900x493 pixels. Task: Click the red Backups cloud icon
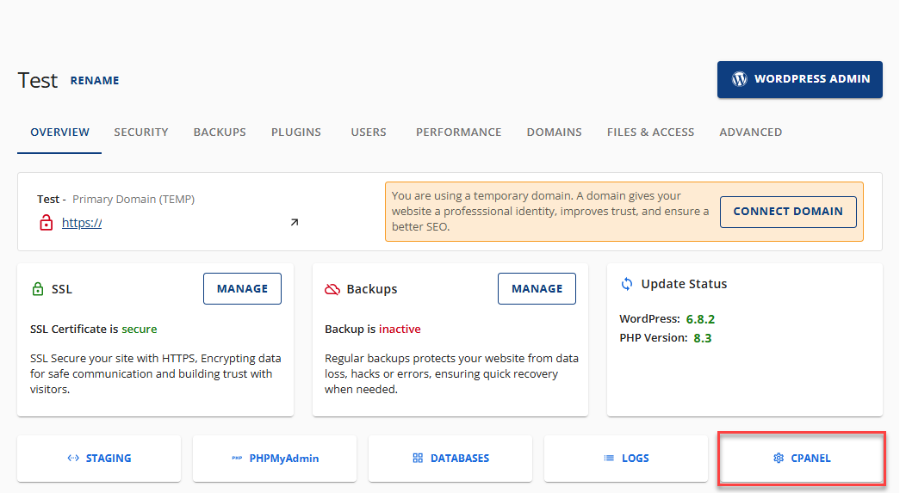(x=332, y=289)
